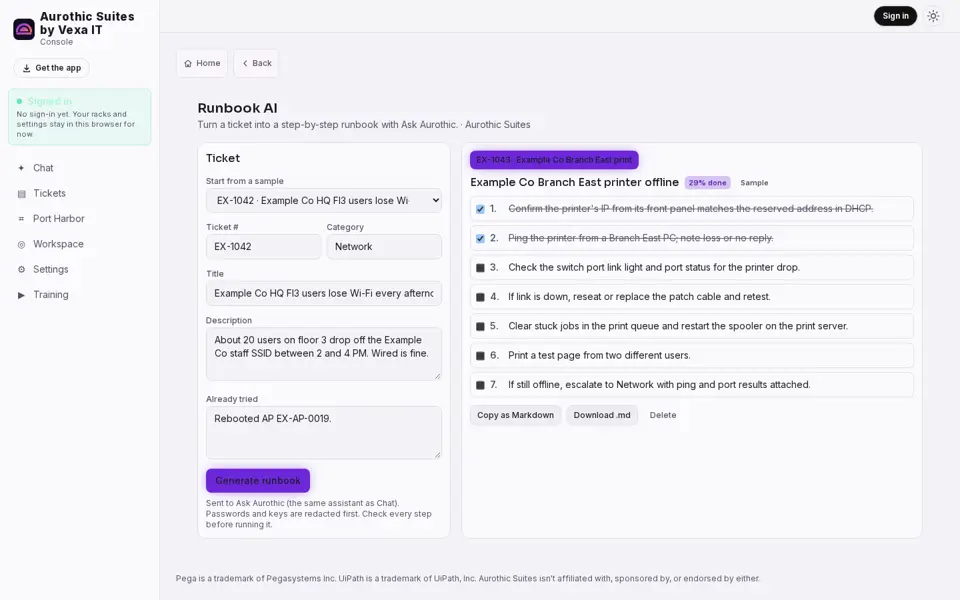Uncheck step 1 Confirm the printer's IP
This screenshot has width=960, height=600.
480,209
